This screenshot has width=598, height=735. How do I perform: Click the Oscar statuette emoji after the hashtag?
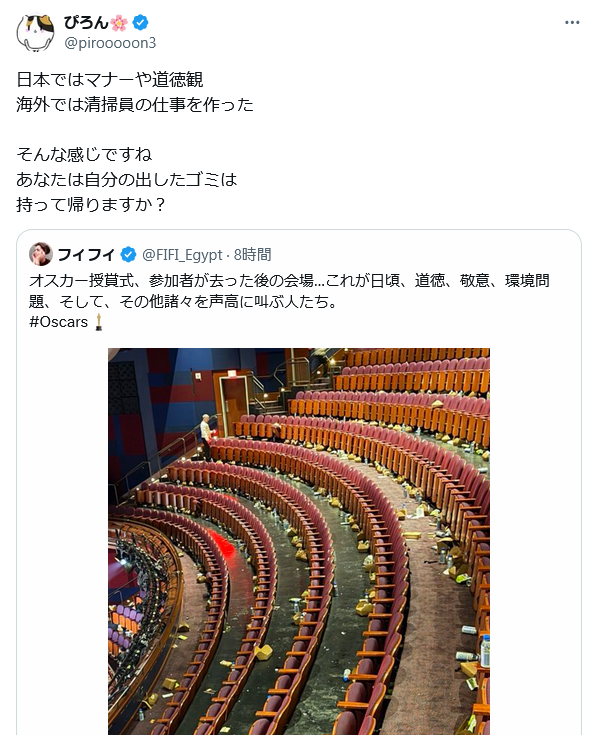click(x=98, y=322)
